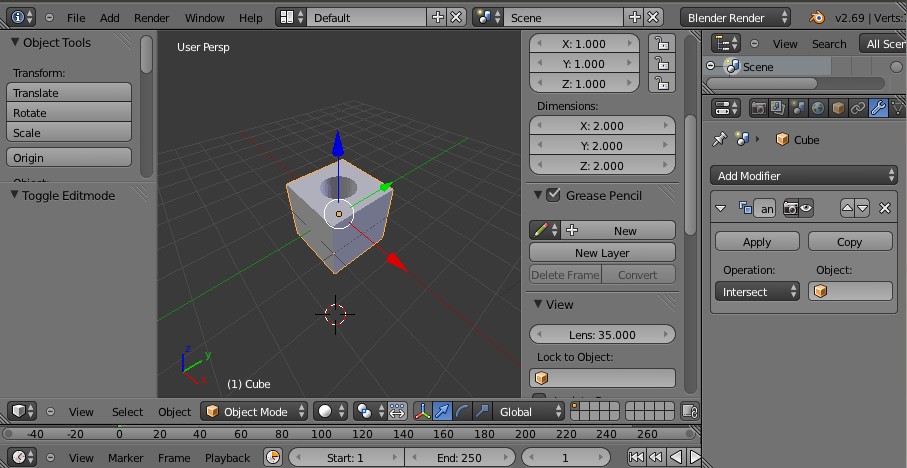Click the Blender logo icon
This screenshot has width=907, height=468.
coord(817,17)
